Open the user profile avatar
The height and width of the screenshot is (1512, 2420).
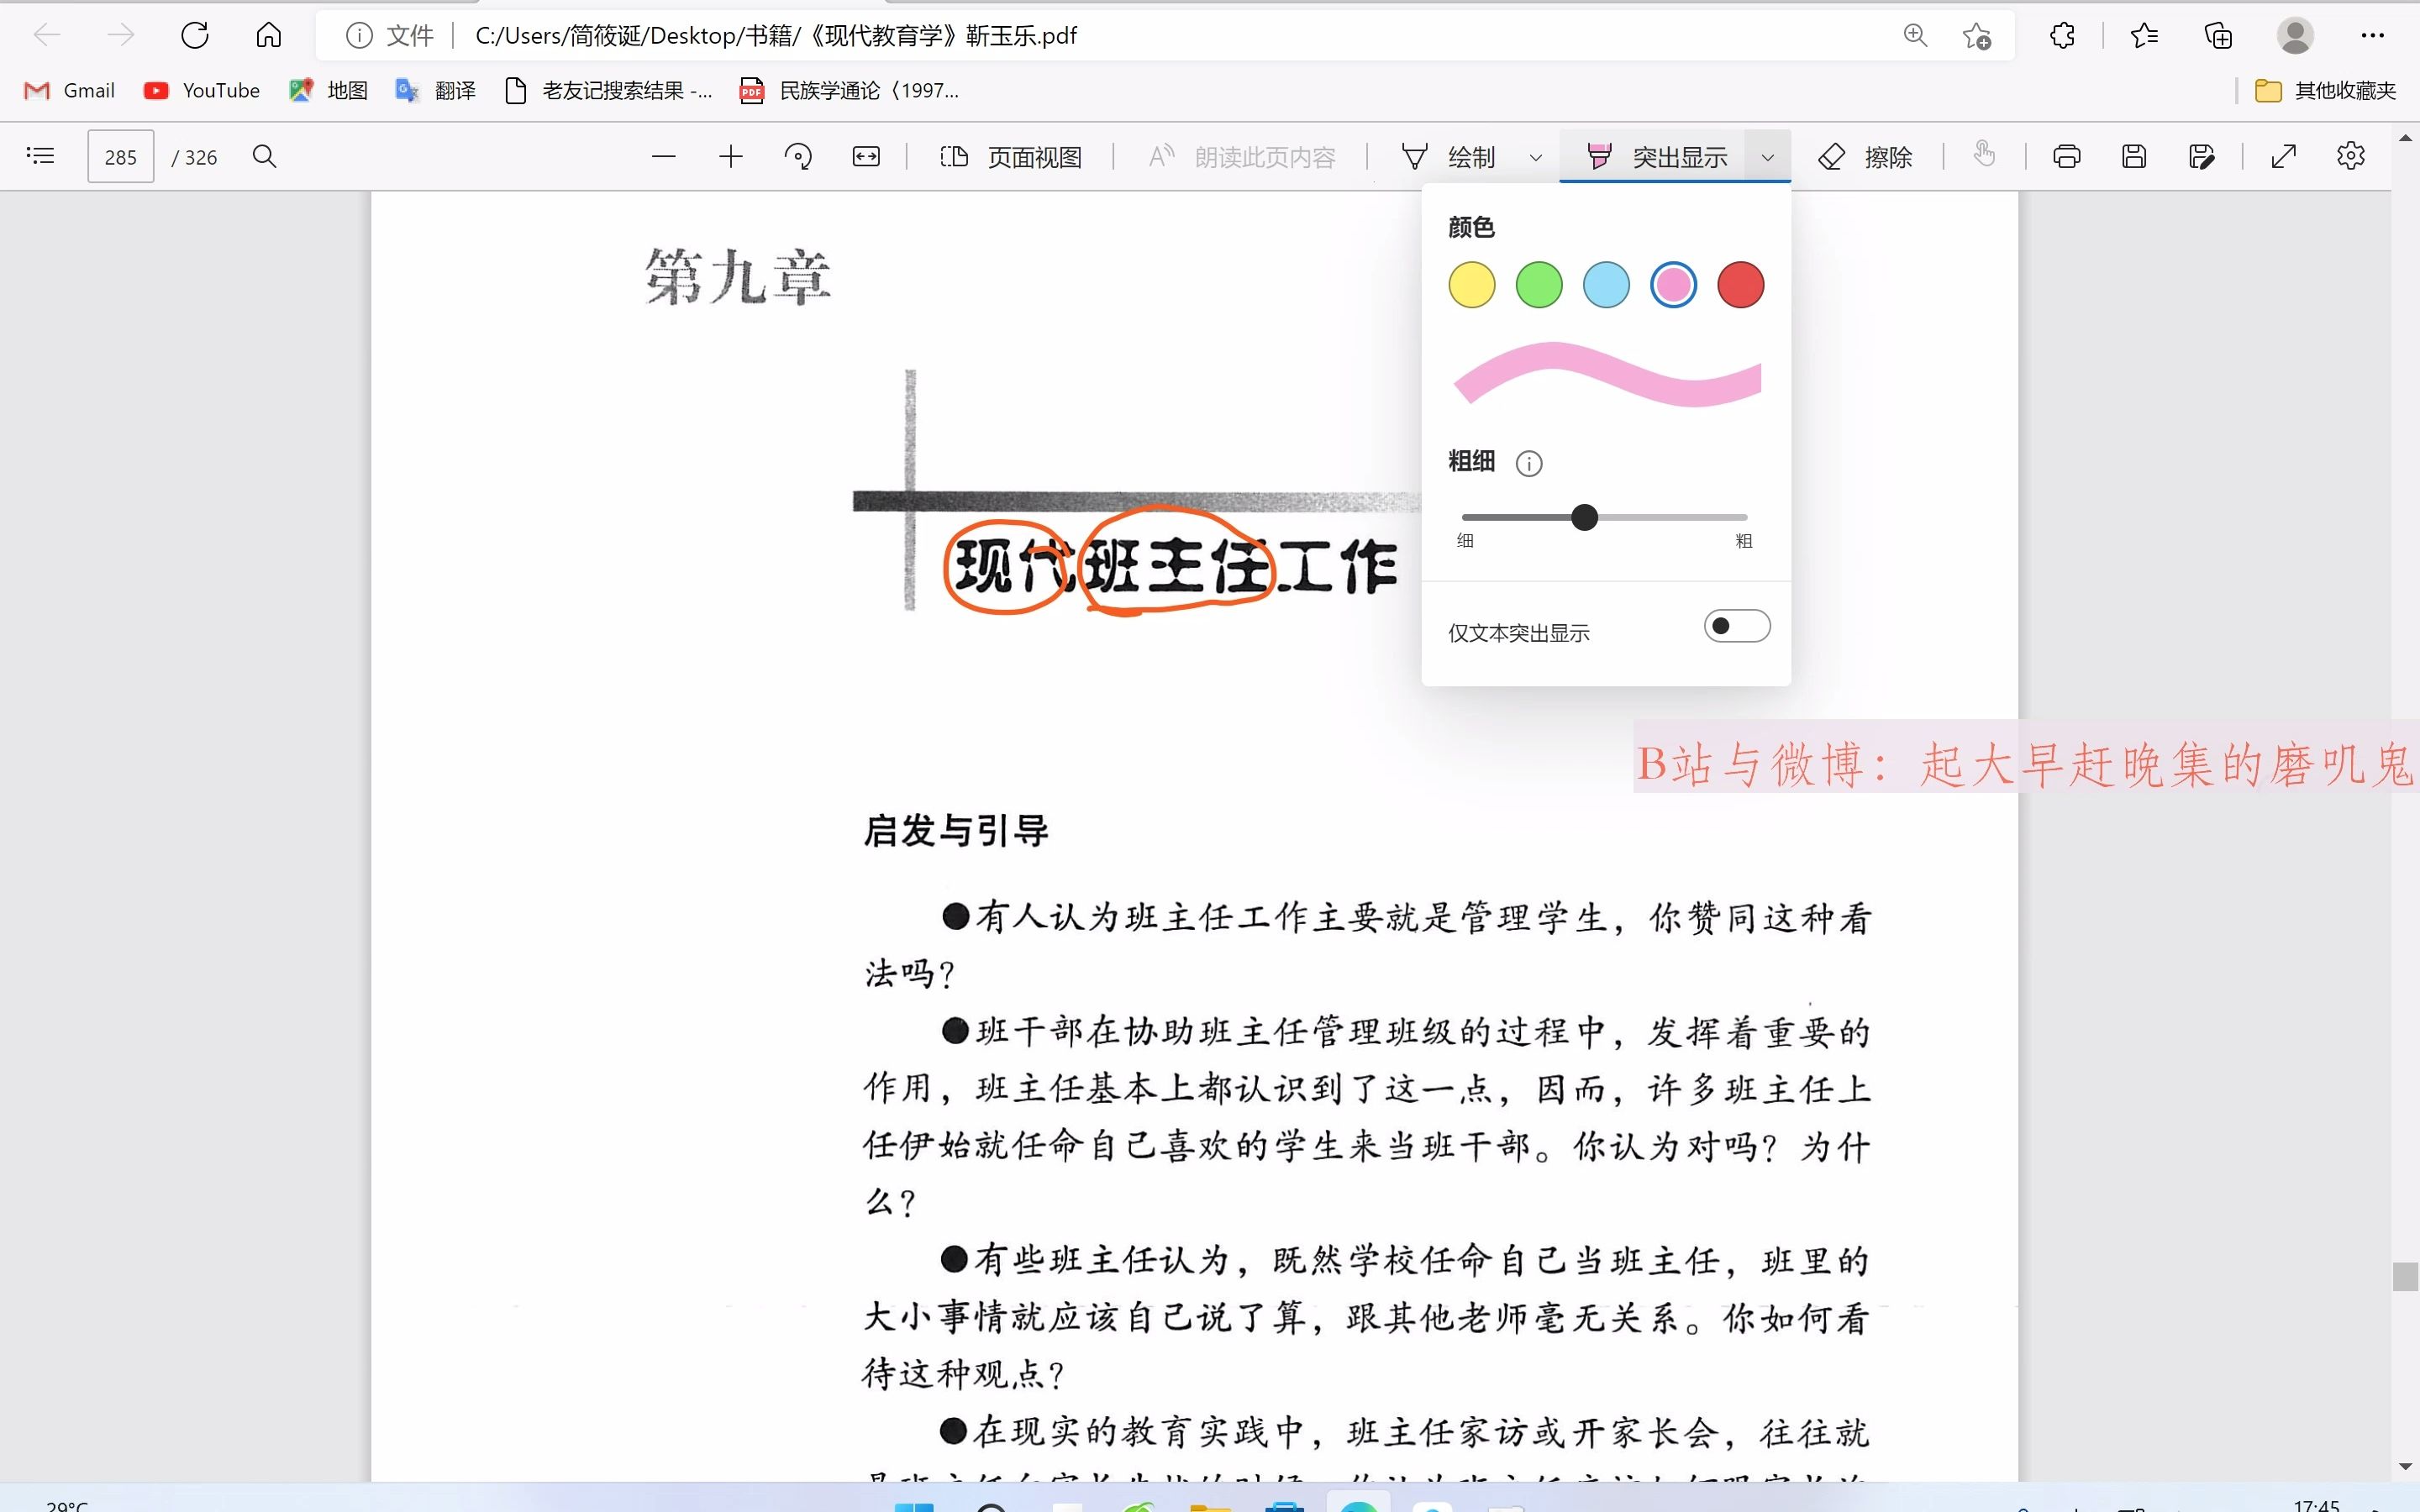coord(2295,36)
